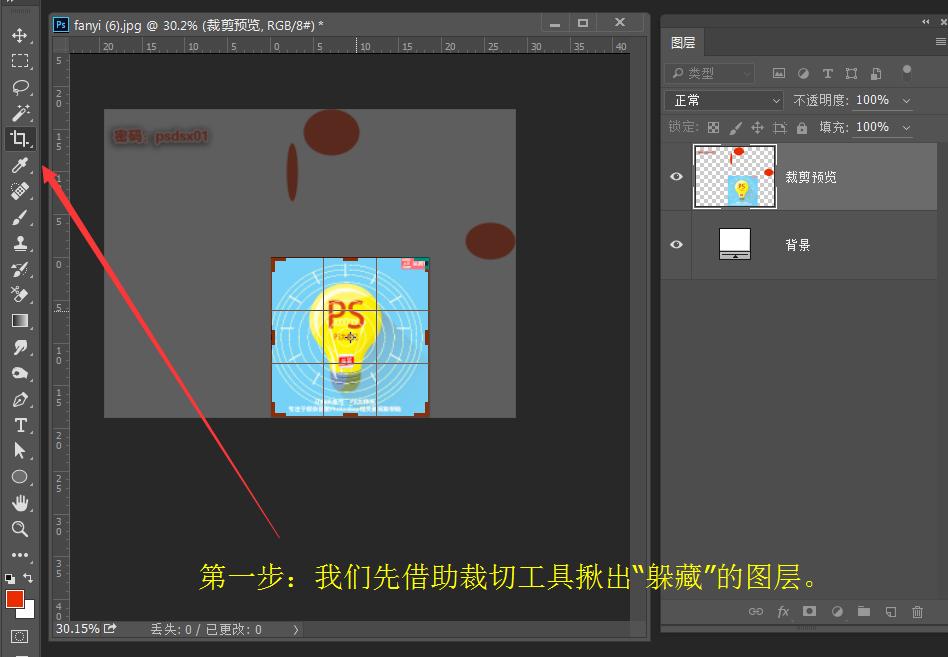The image size is (948, 657).
Task: Open the Add layer style (fx) menu
Action: (783, 611)
